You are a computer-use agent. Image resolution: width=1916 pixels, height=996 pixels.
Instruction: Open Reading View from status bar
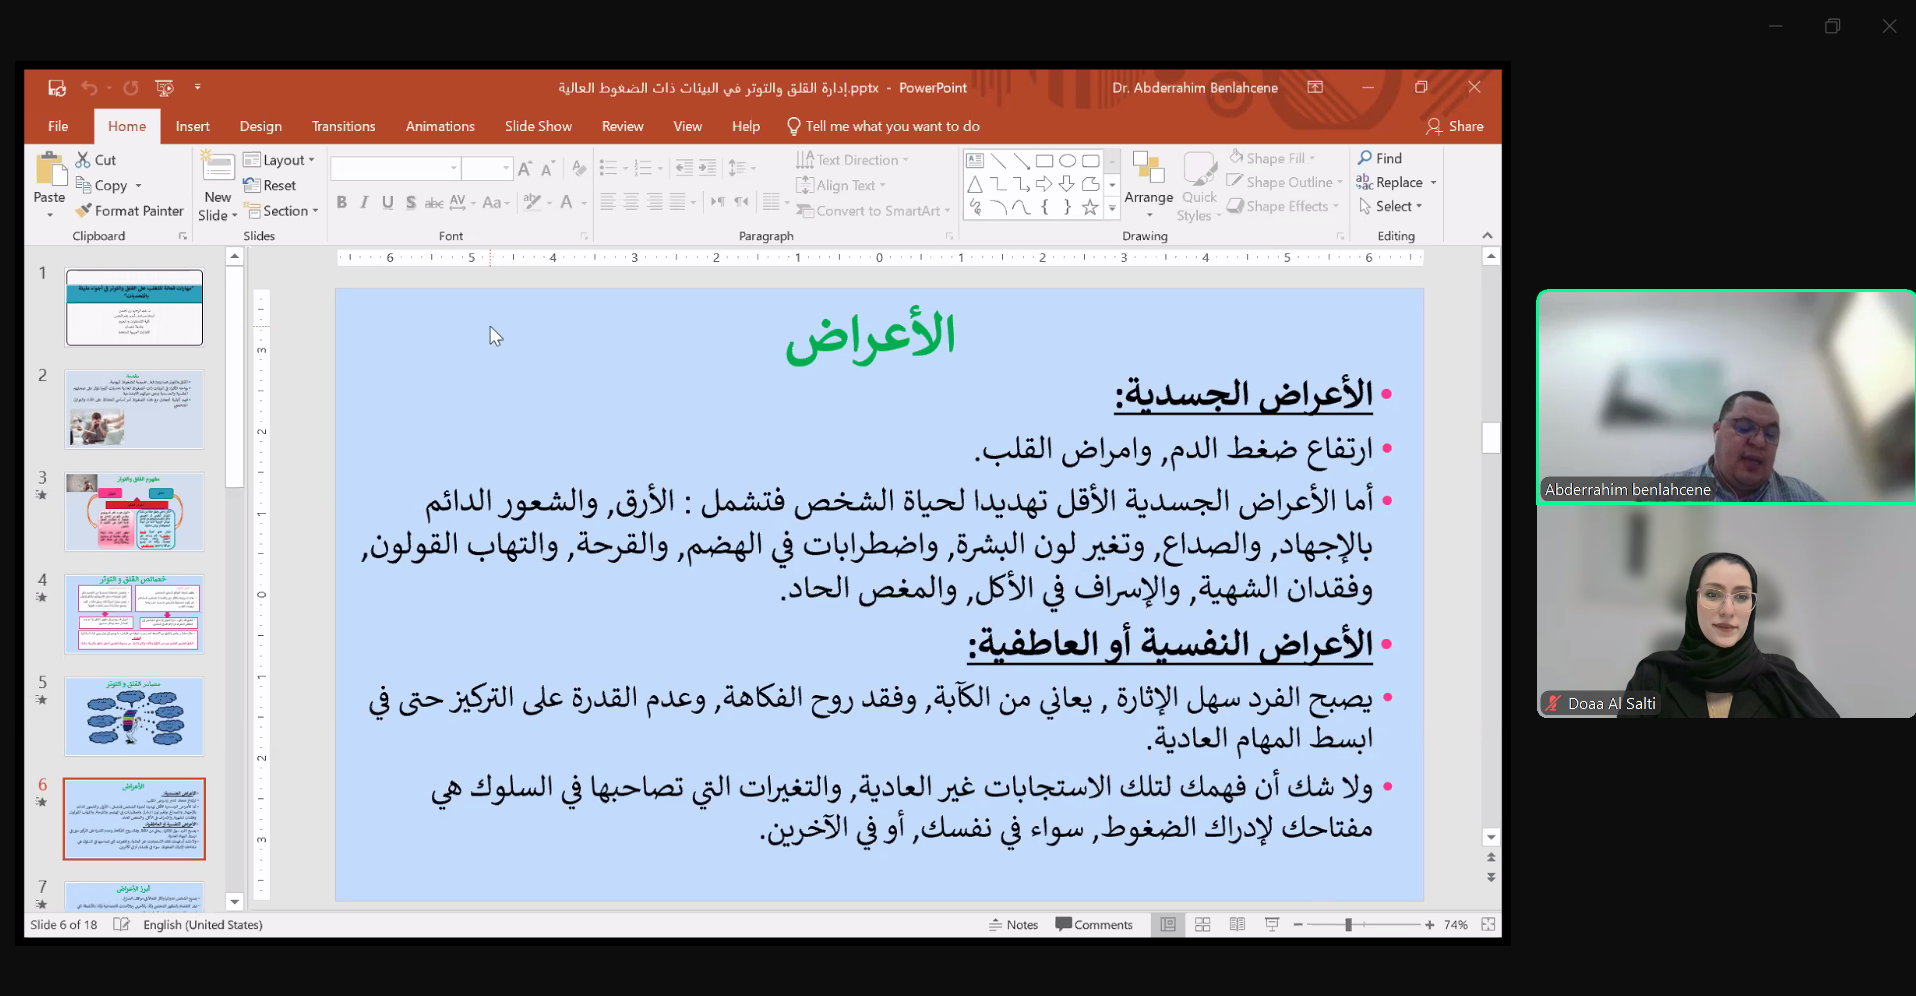point(1237,925)
